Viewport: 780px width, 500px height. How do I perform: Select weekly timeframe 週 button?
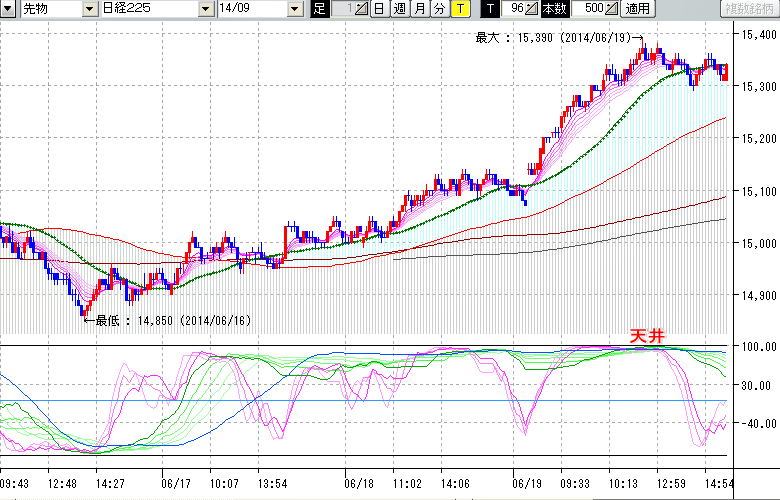pos(399,9)
